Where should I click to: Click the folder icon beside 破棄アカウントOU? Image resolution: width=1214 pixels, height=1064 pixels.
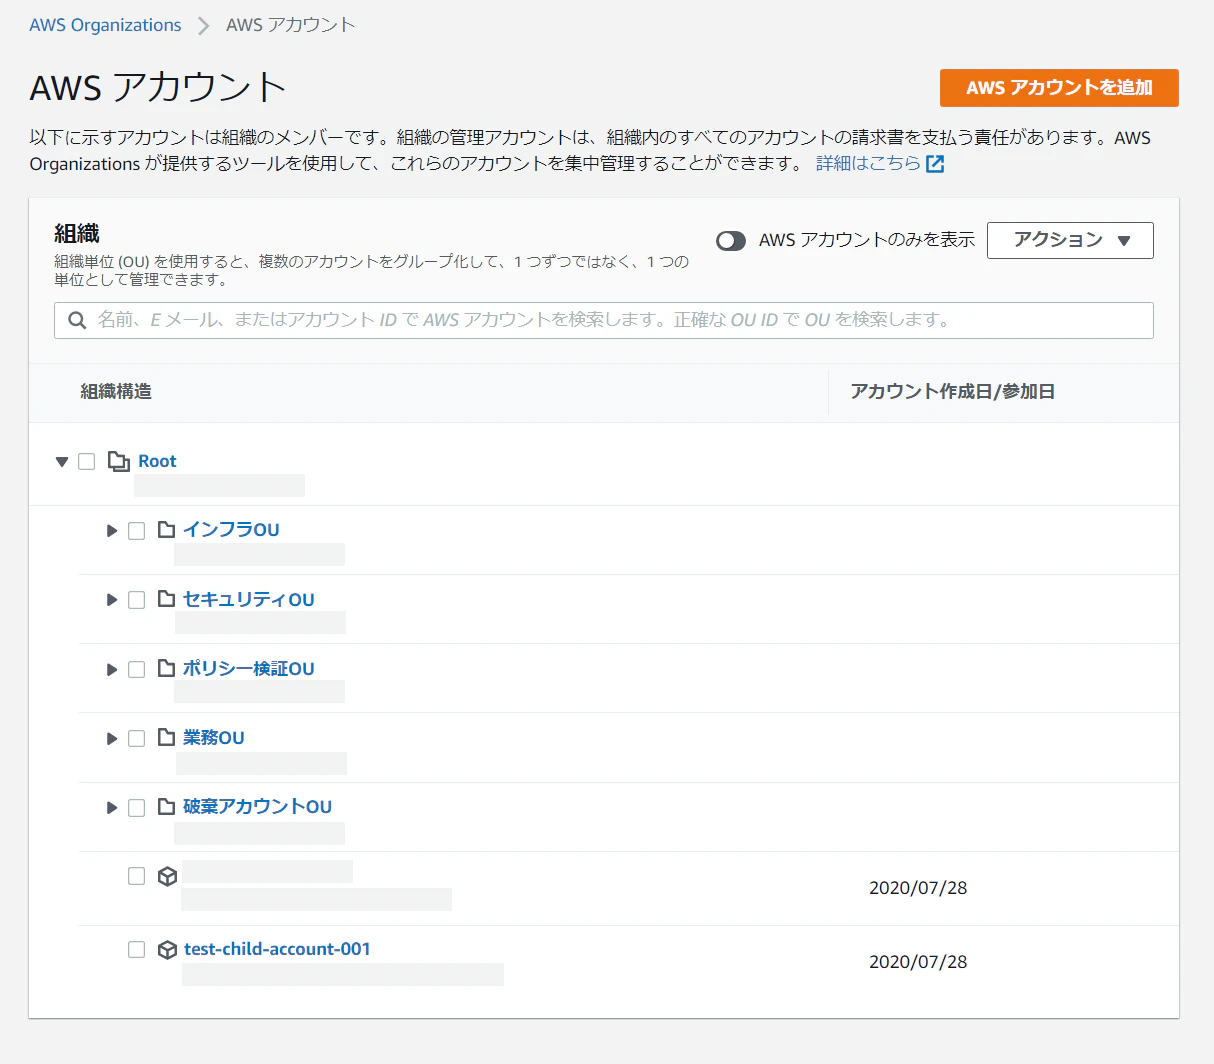click(167, 806)
